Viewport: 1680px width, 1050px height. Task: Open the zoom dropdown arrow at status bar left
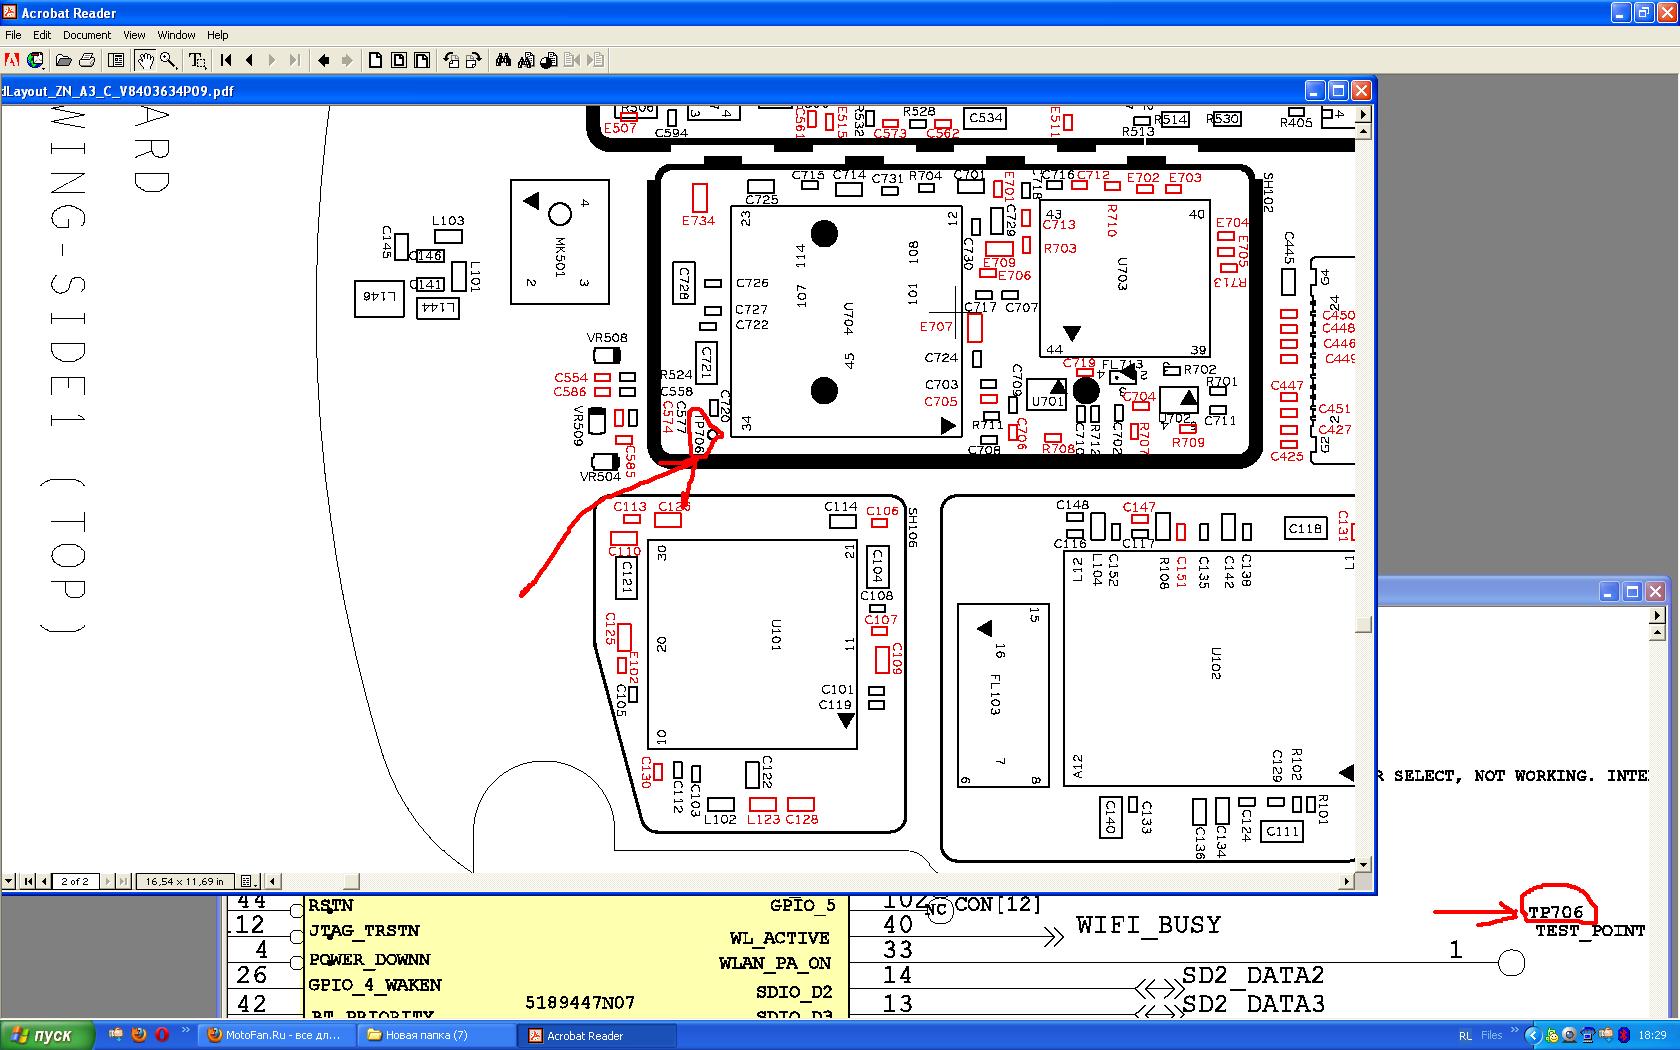pyautogui.click(x=9, y=881)
